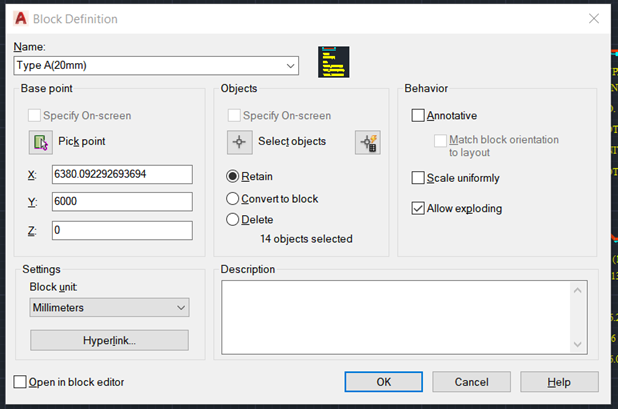
Task: Expand the Name dropdown arrow
Action: point(290,65)
